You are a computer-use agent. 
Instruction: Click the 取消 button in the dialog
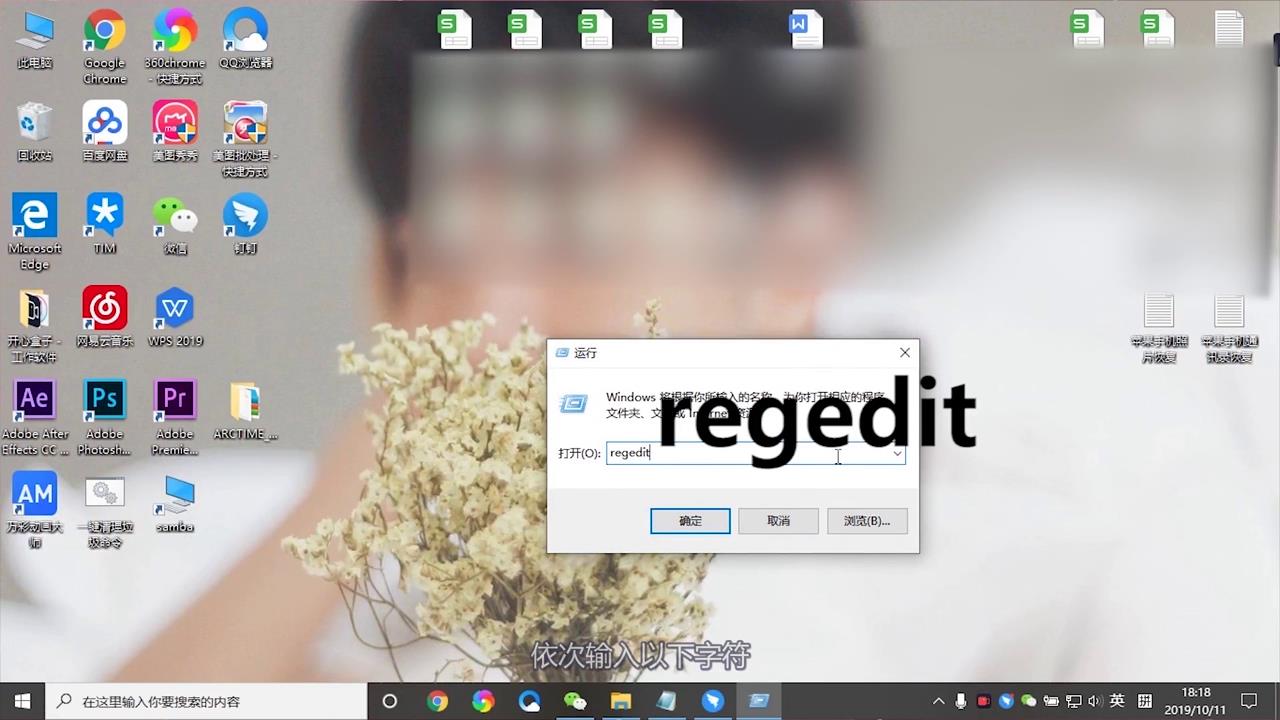778,520
